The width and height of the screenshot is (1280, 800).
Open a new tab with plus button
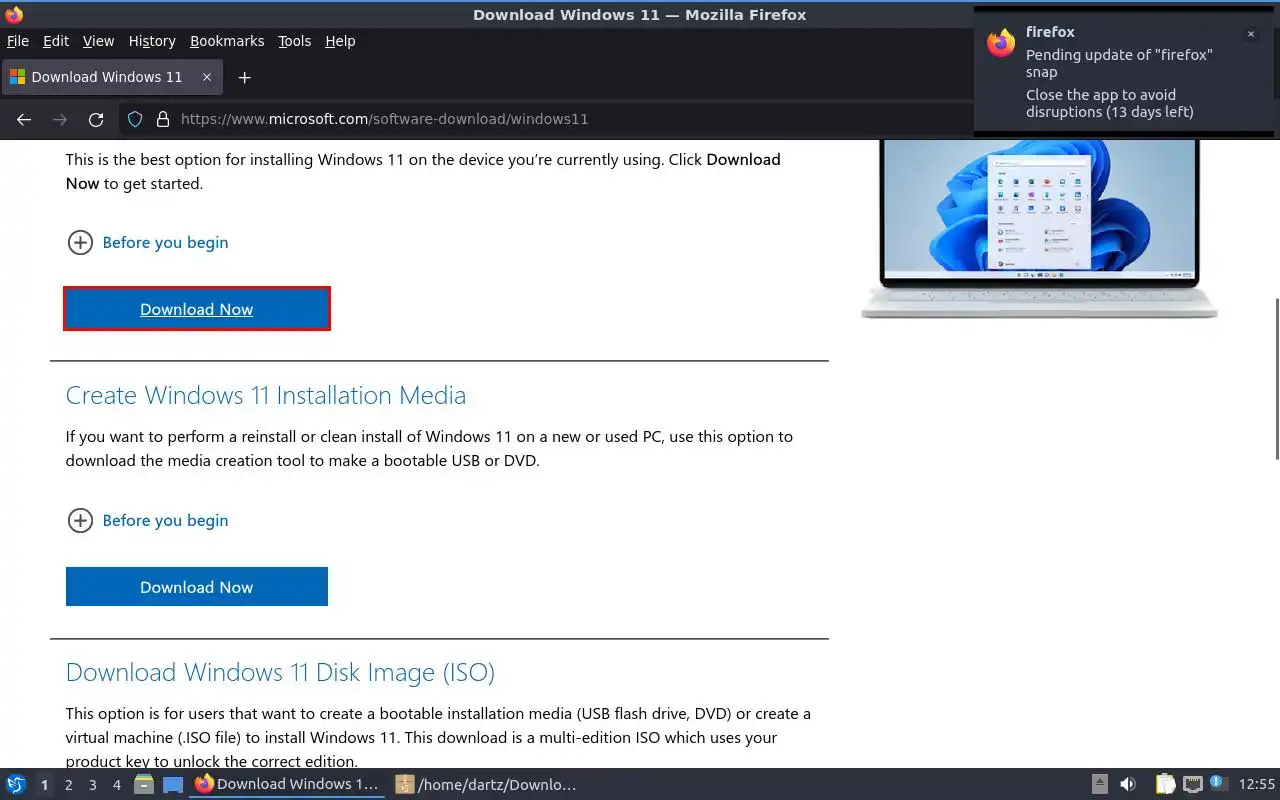244,77
